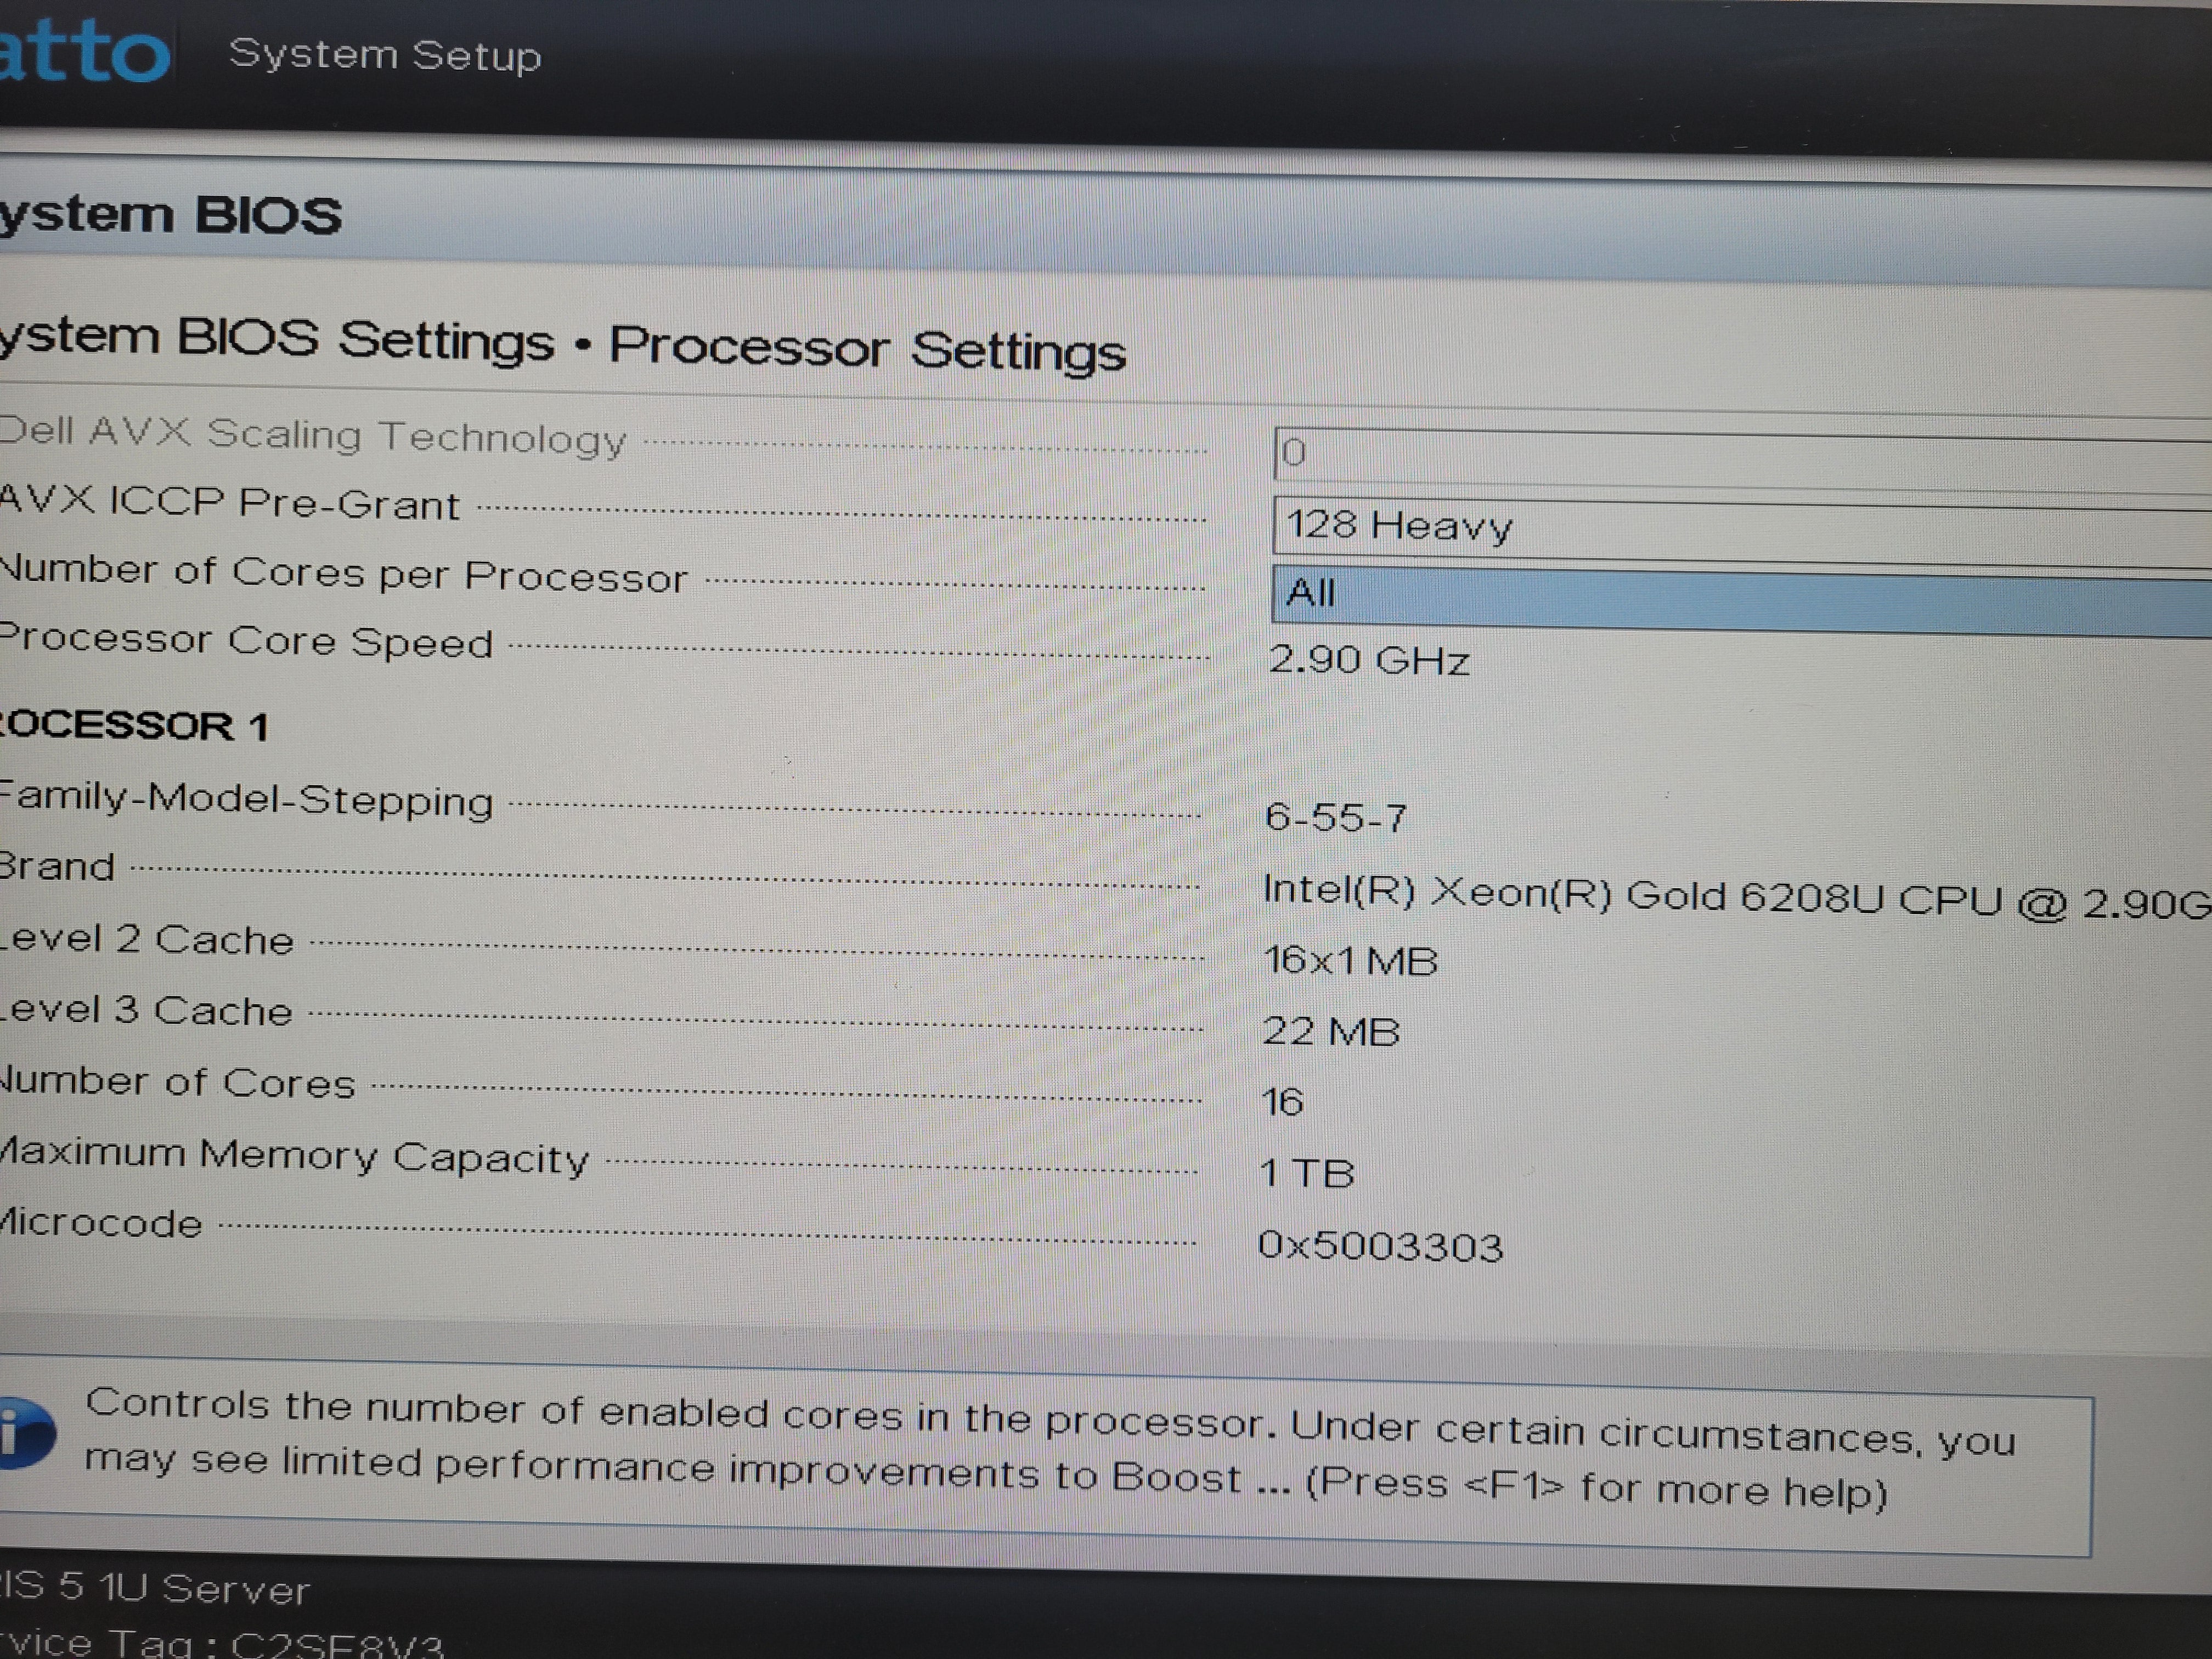Click the PROCESSOR 1 section heading
The width and height of the screenshot is (2212, 1659).
click(x=134, y=725)
